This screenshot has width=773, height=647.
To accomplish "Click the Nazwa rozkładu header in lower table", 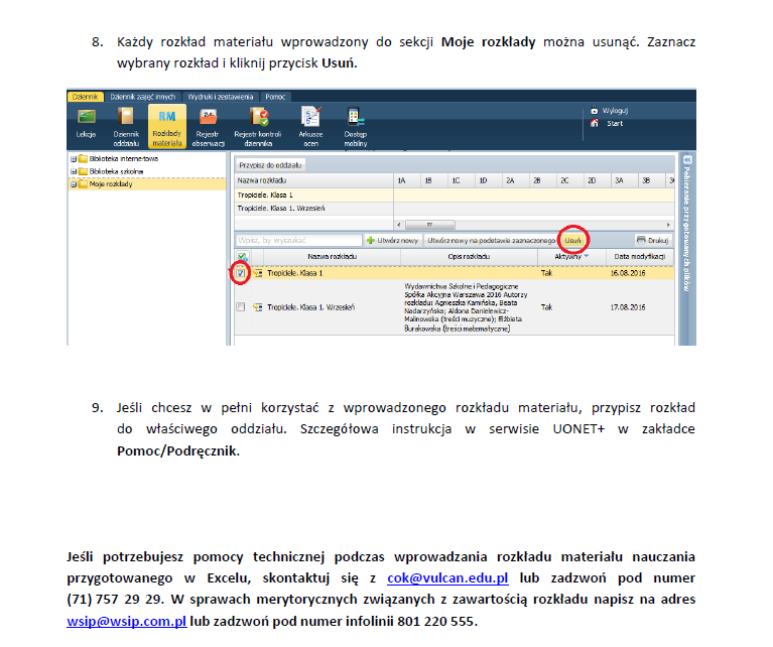I will (x=332, y=256).
